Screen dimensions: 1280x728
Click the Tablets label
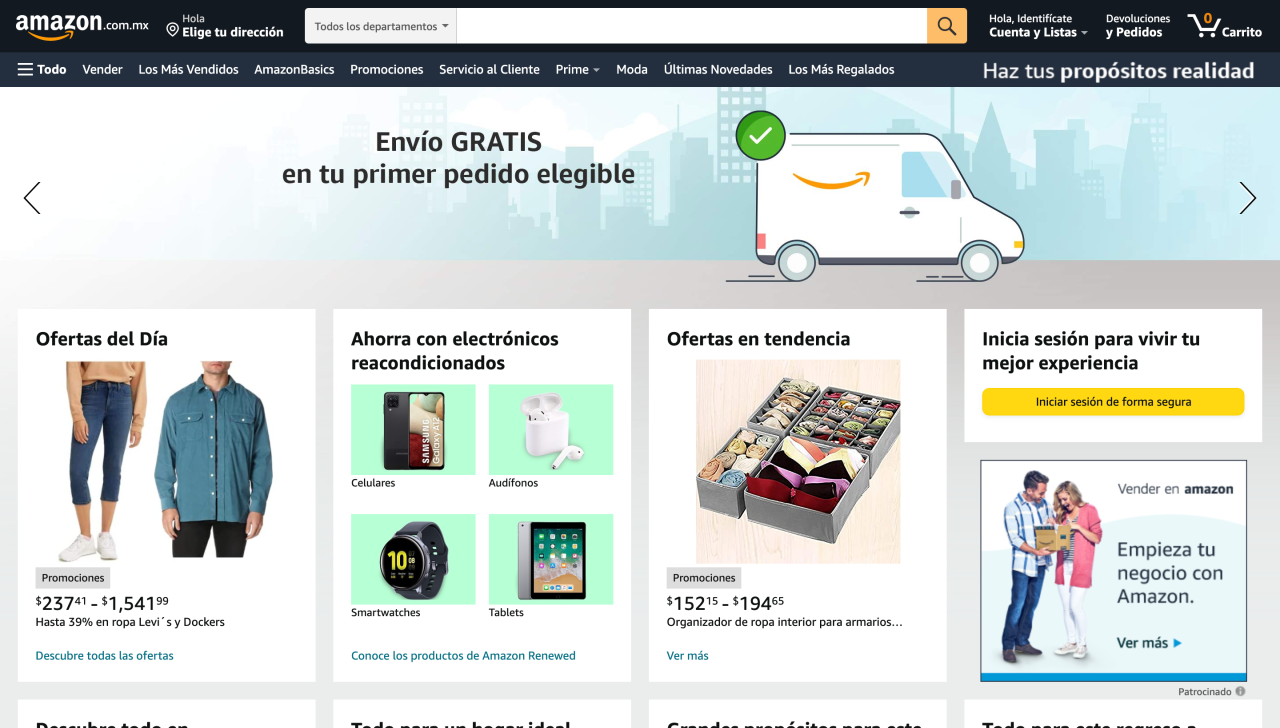click(x=506, y=612)
